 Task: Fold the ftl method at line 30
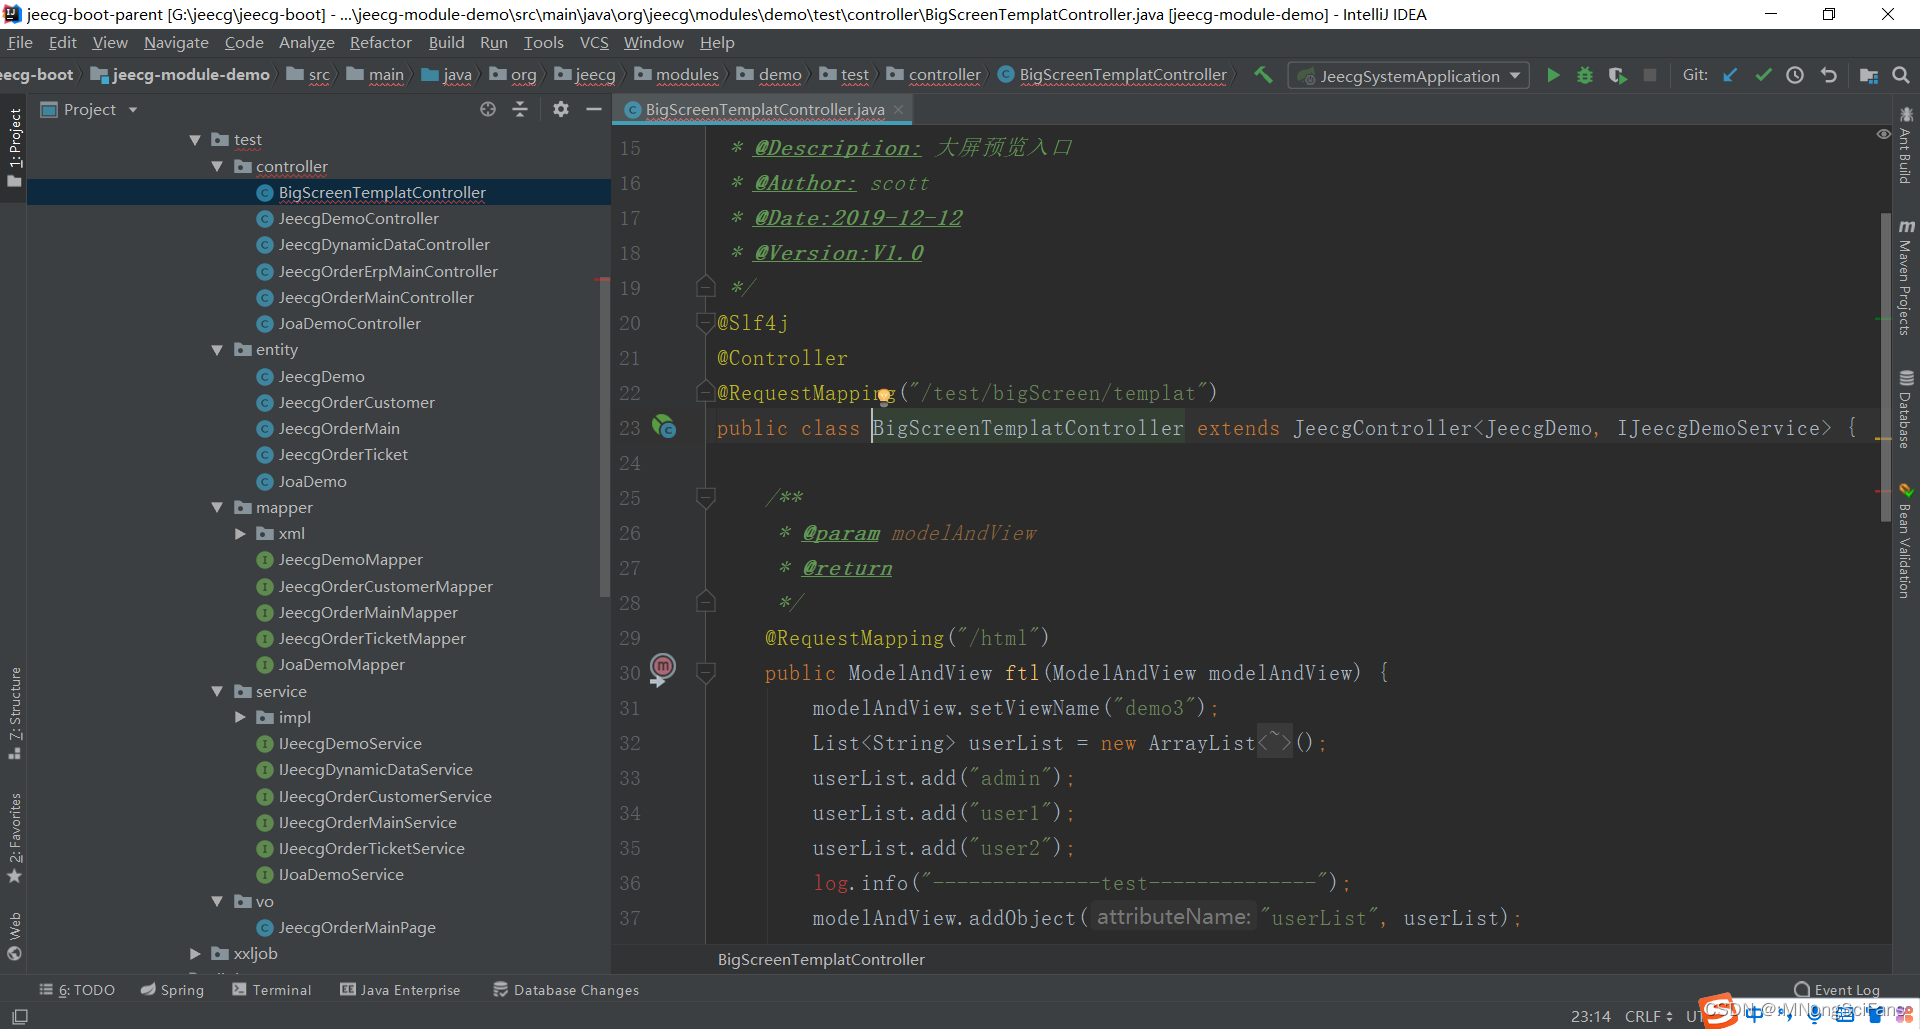click(x=706, y=672)
